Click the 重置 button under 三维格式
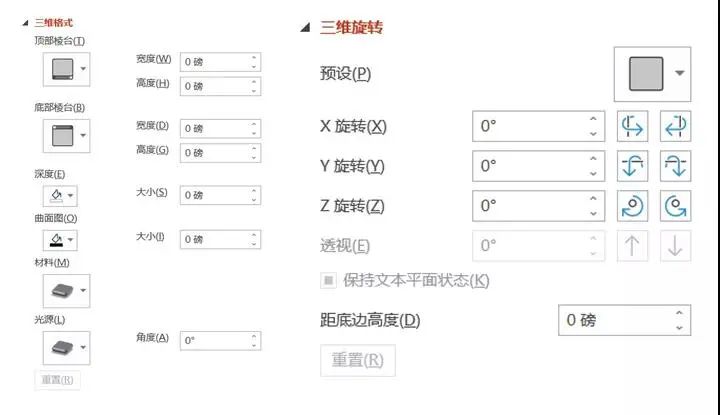 click(58, 380)
